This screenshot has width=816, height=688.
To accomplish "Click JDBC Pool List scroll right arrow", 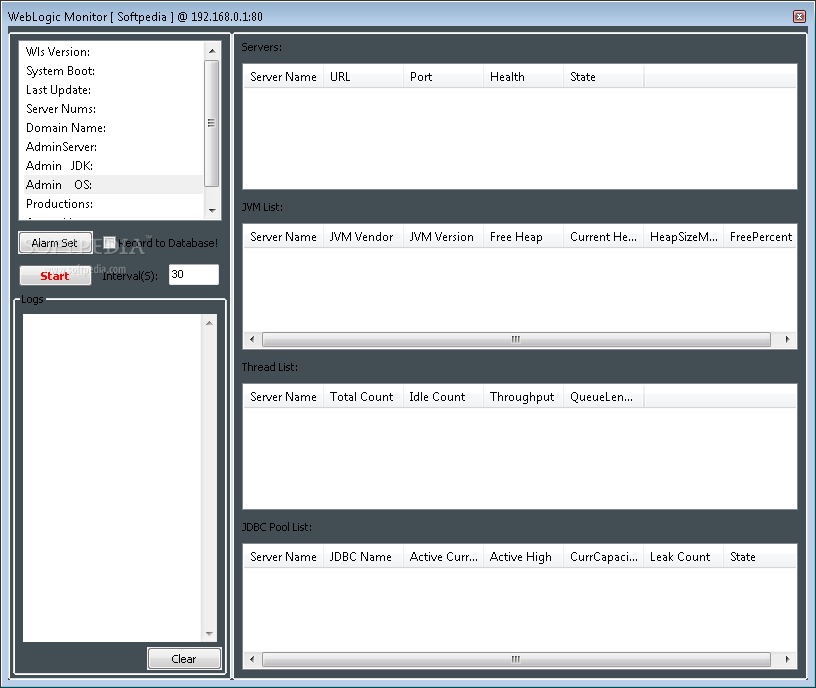I will [x=787, y=659].
